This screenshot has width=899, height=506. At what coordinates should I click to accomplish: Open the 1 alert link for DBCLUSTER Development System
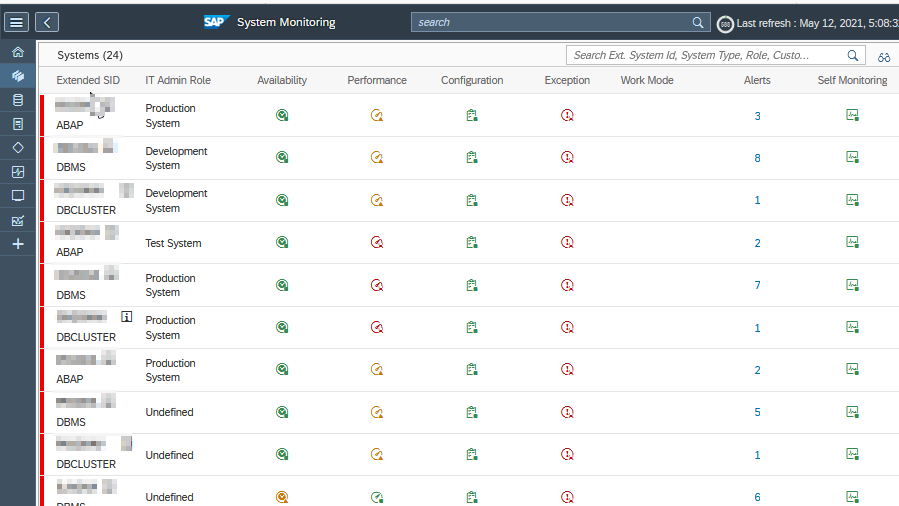[757, 201]
